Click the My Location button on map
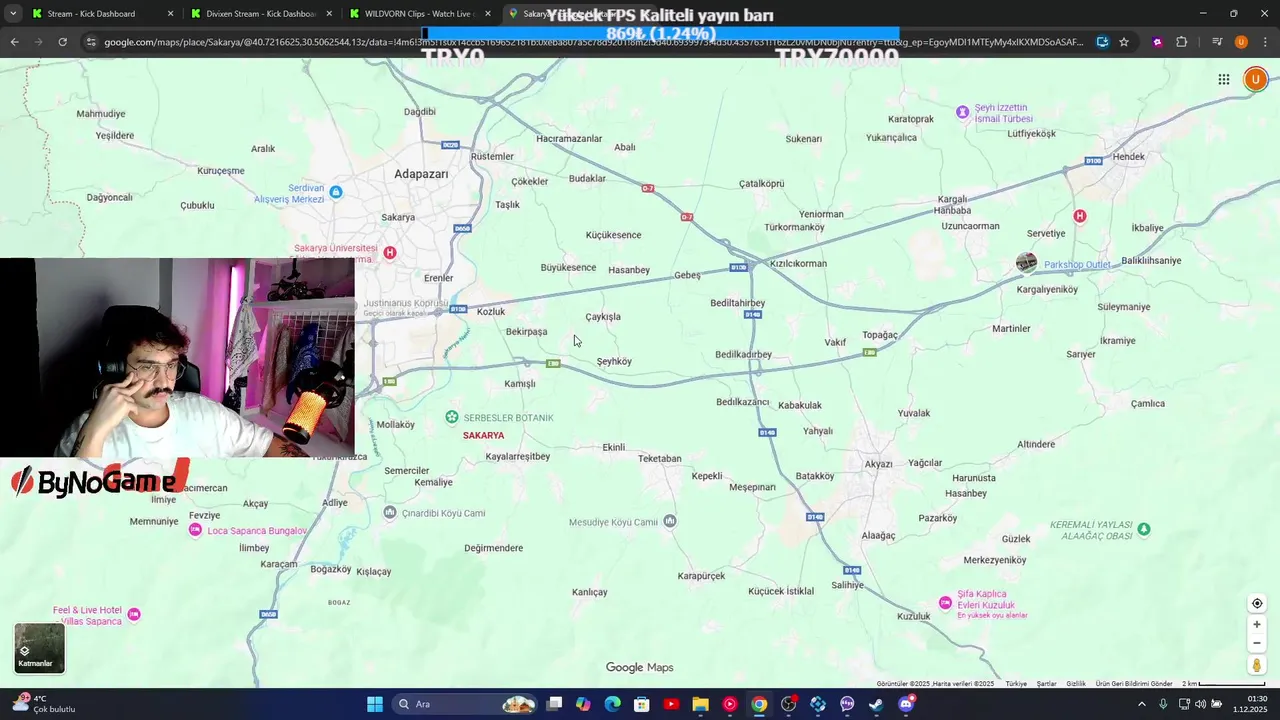Image resolution: width=1280 pixels, height=720 pixels. (x=1257, y=603)
